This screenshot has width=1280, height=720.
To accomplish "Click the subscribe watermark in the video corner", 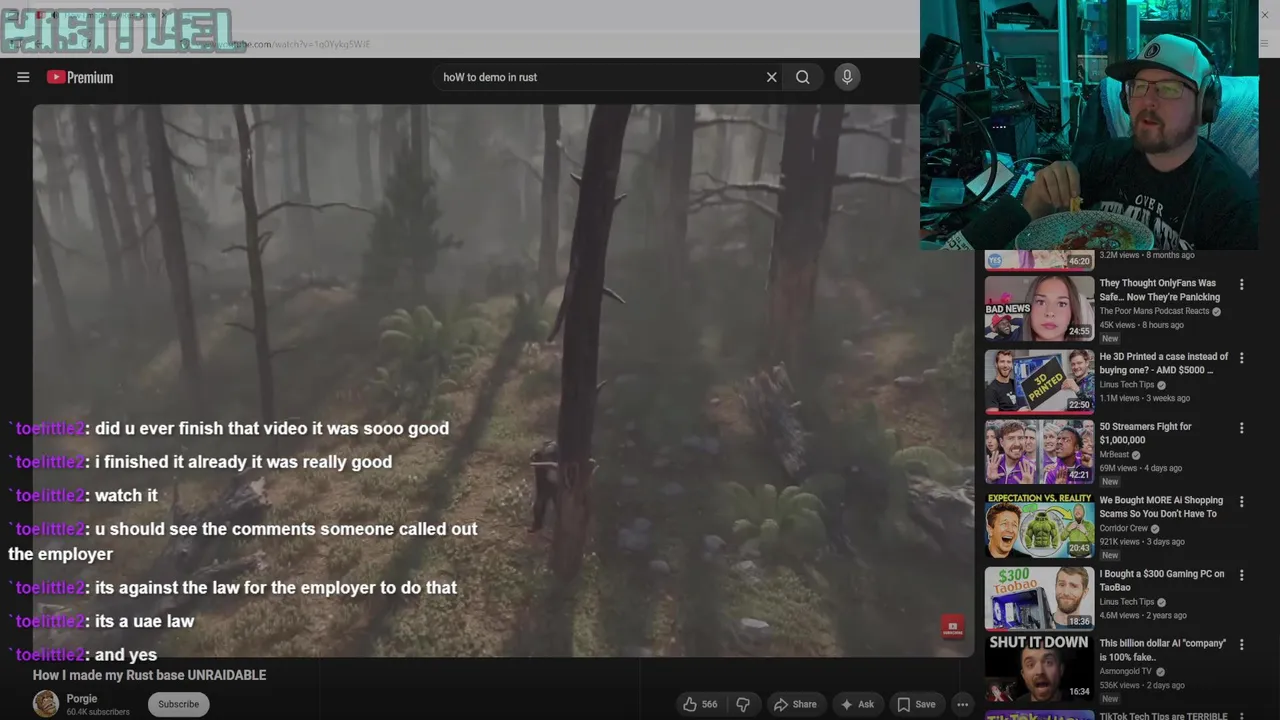I will point(952,627).
